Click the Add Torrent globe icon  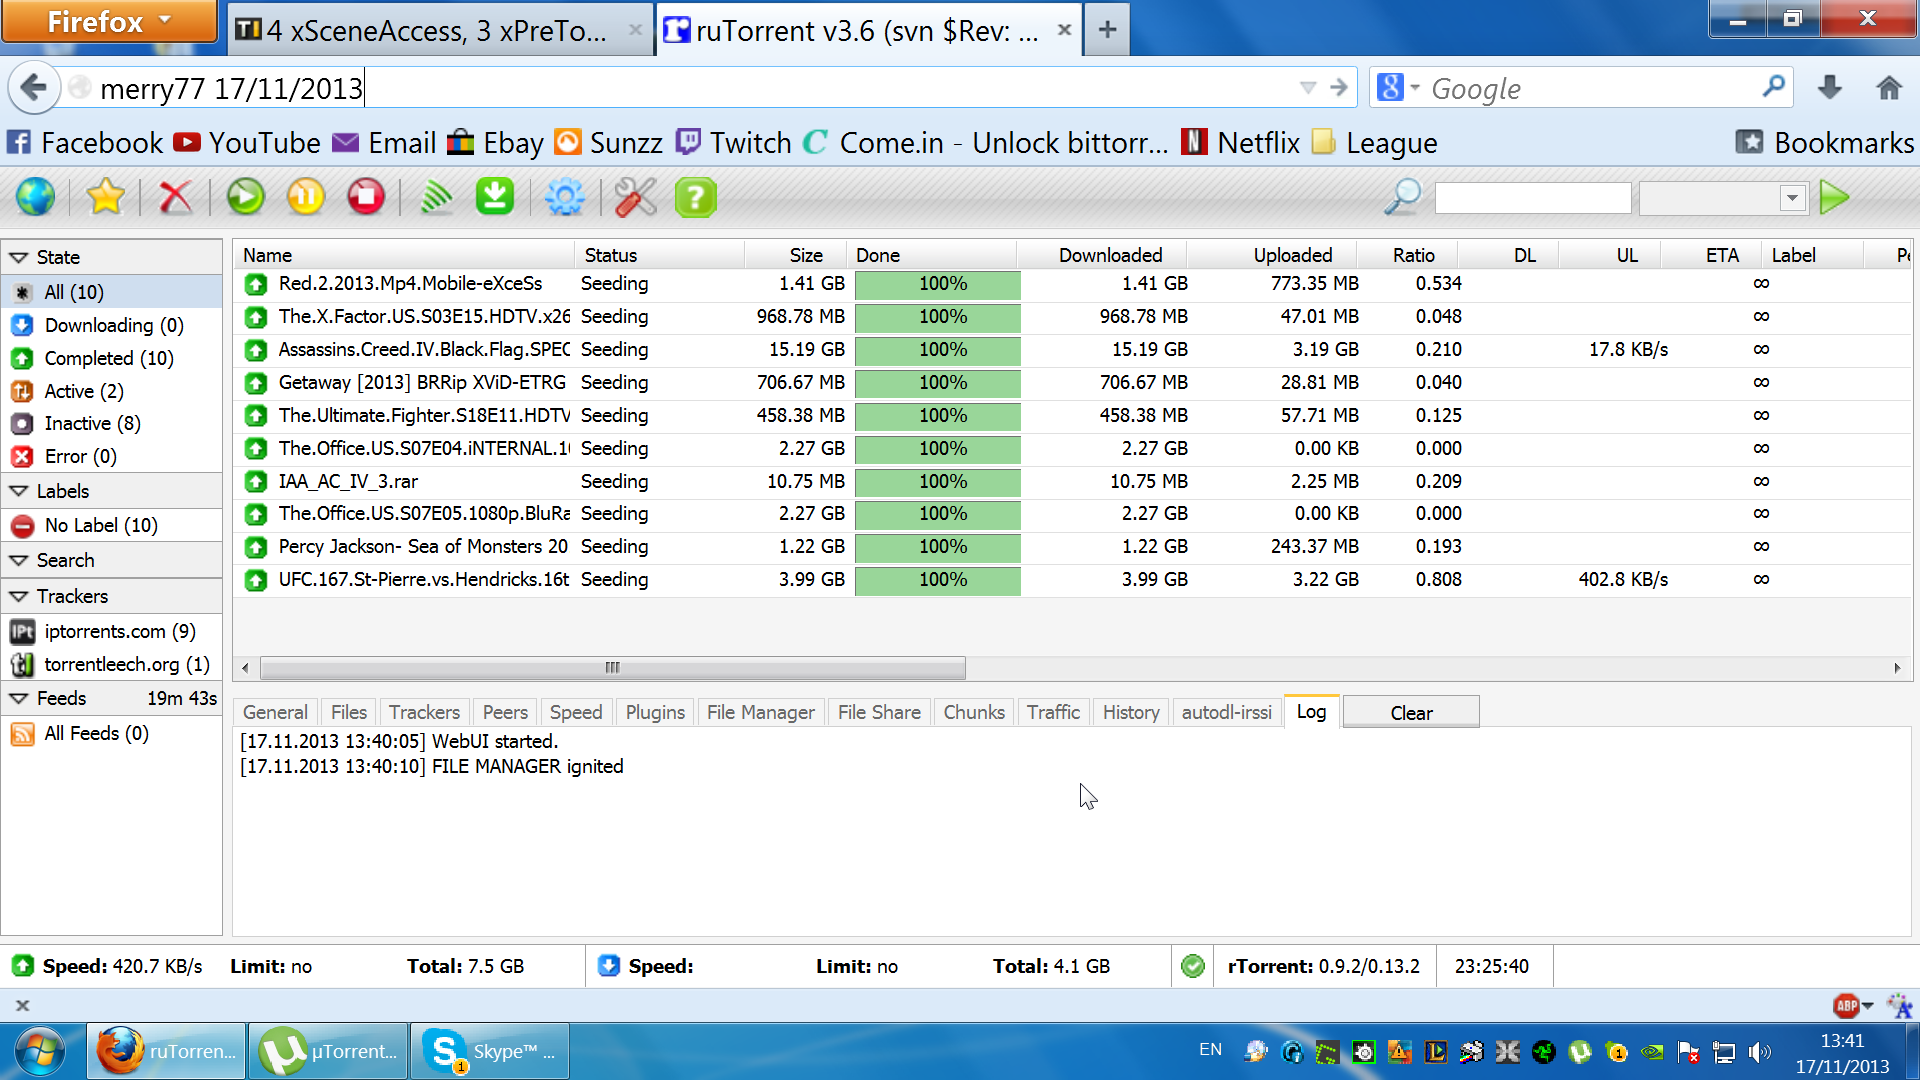pyautogui.click(x=35, y=197)
